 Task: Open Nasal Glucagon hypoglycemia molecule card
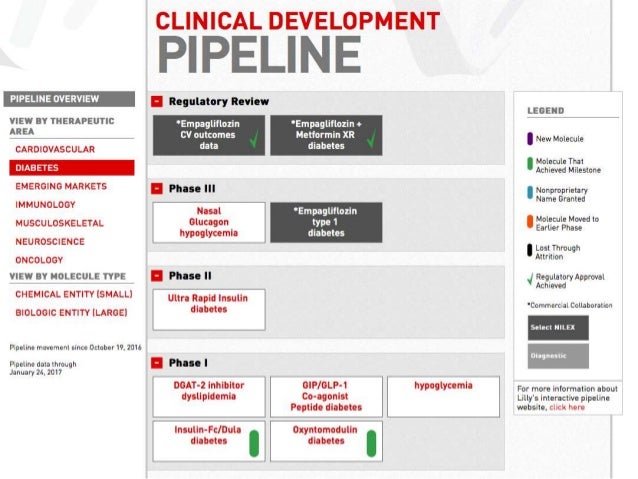click(x=209, y=222)
